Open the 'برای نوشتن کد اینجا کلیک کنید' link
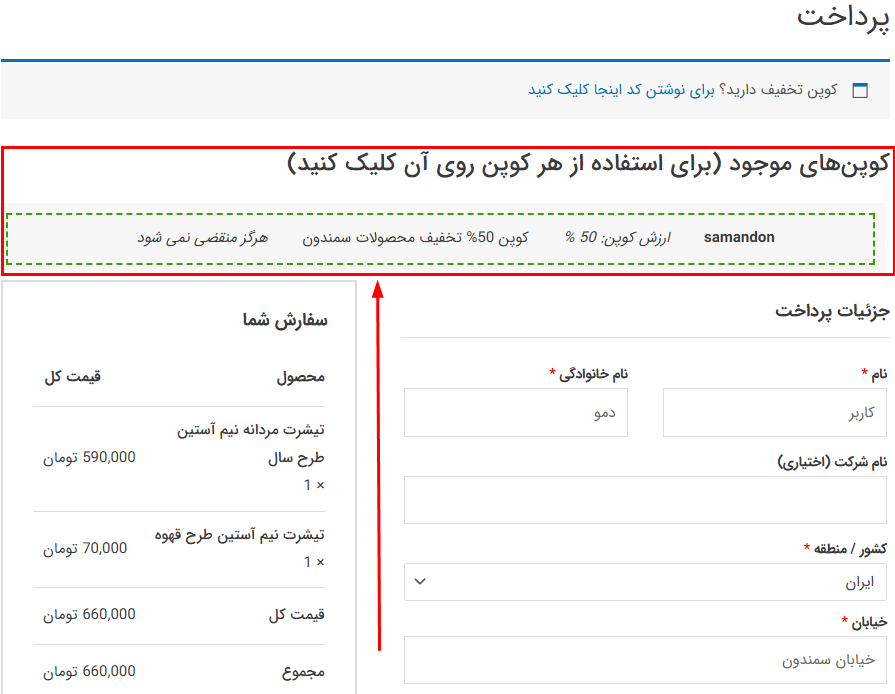 pyautogui.click(x=622, y=90)
